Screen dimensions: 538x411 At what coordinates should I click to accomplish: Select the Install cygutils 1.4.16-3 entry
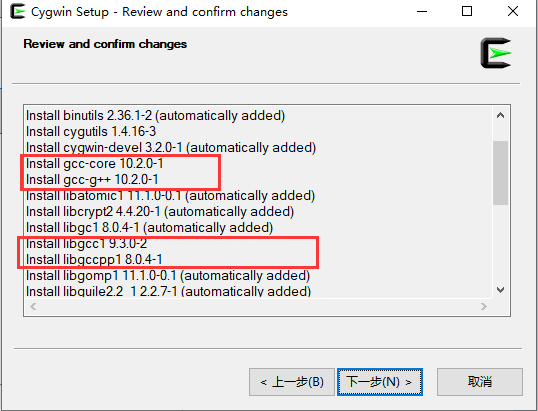click(x=91, y=131)
